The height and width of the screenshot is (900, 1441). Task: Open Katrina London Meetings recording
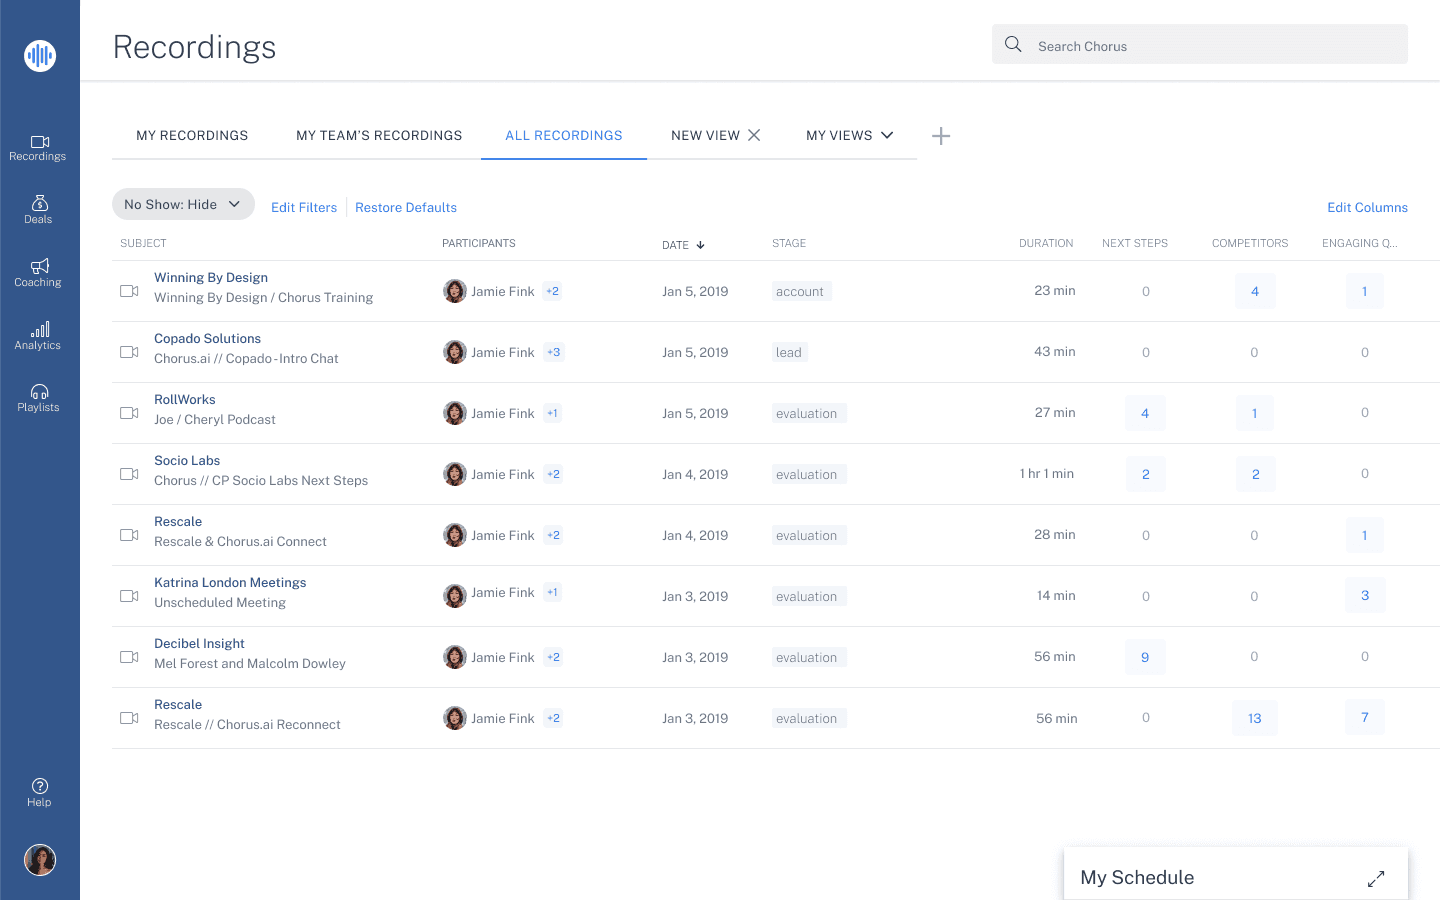point(230,582)
